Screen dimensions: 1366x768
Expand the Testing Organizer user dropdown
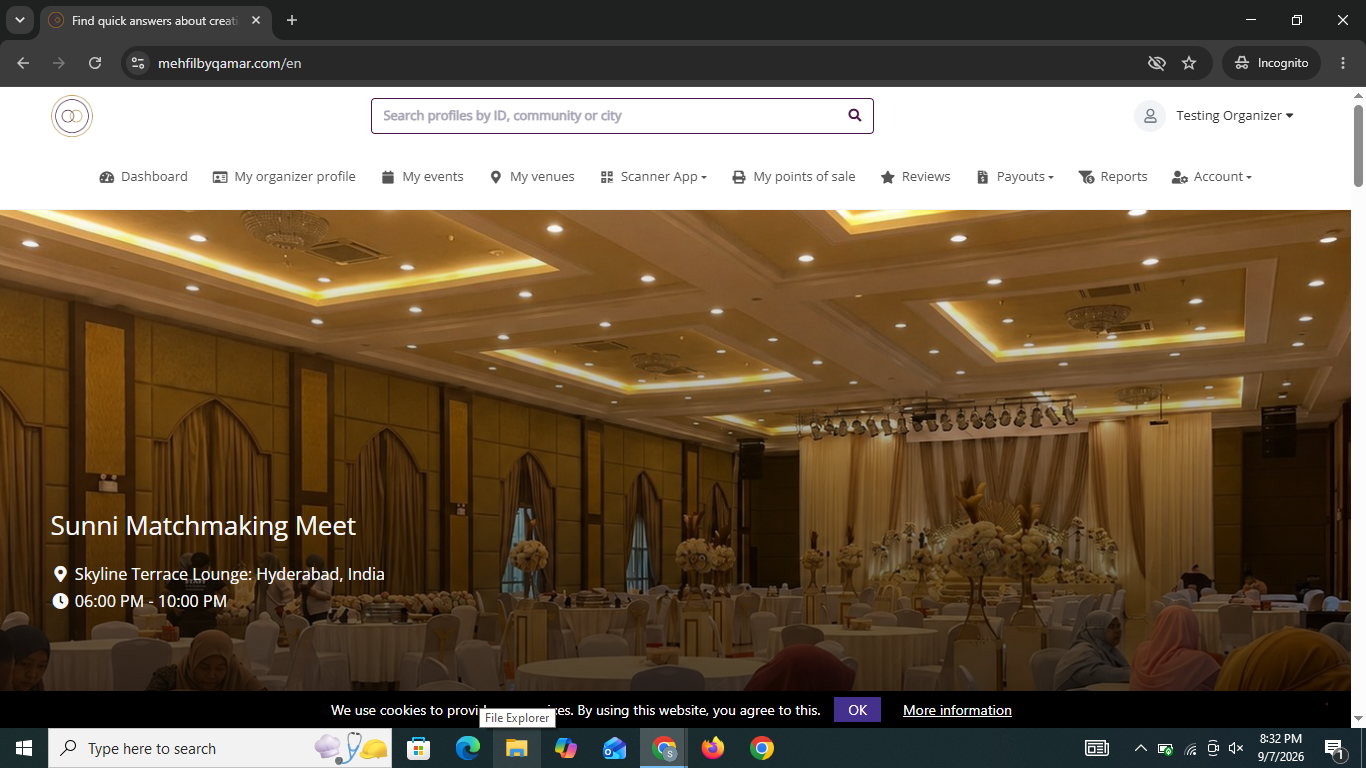pyautogui.click(x=1234, y=116)
